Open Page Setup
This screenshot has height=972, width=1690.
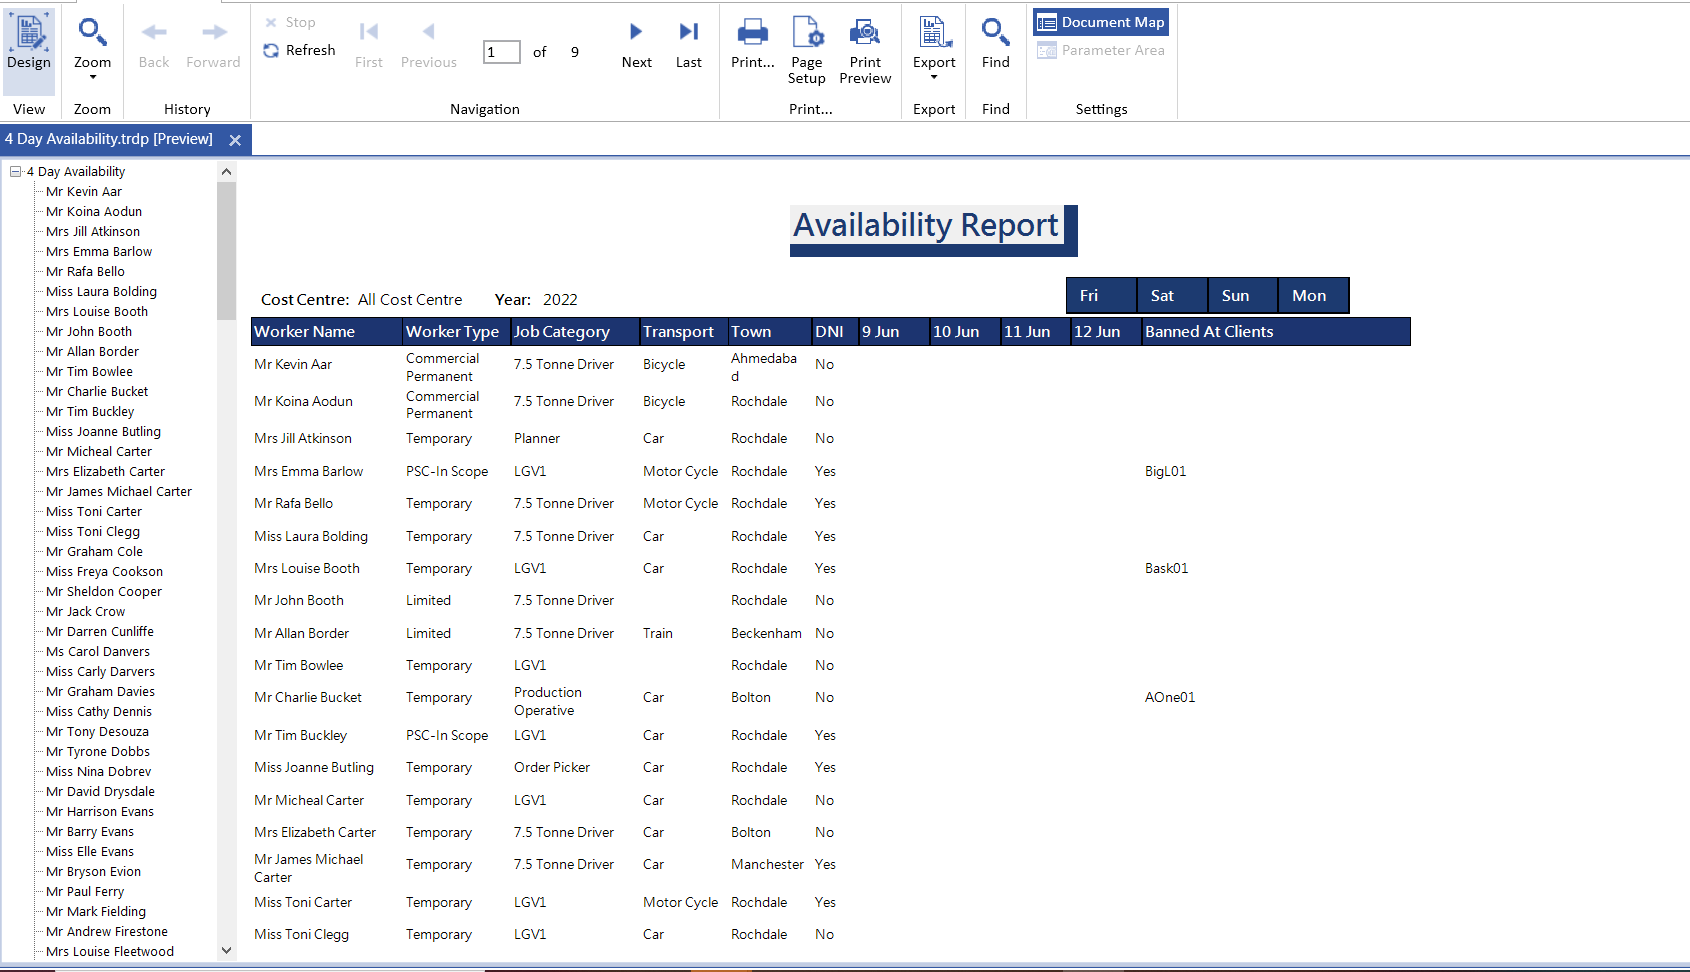[806, 50]
